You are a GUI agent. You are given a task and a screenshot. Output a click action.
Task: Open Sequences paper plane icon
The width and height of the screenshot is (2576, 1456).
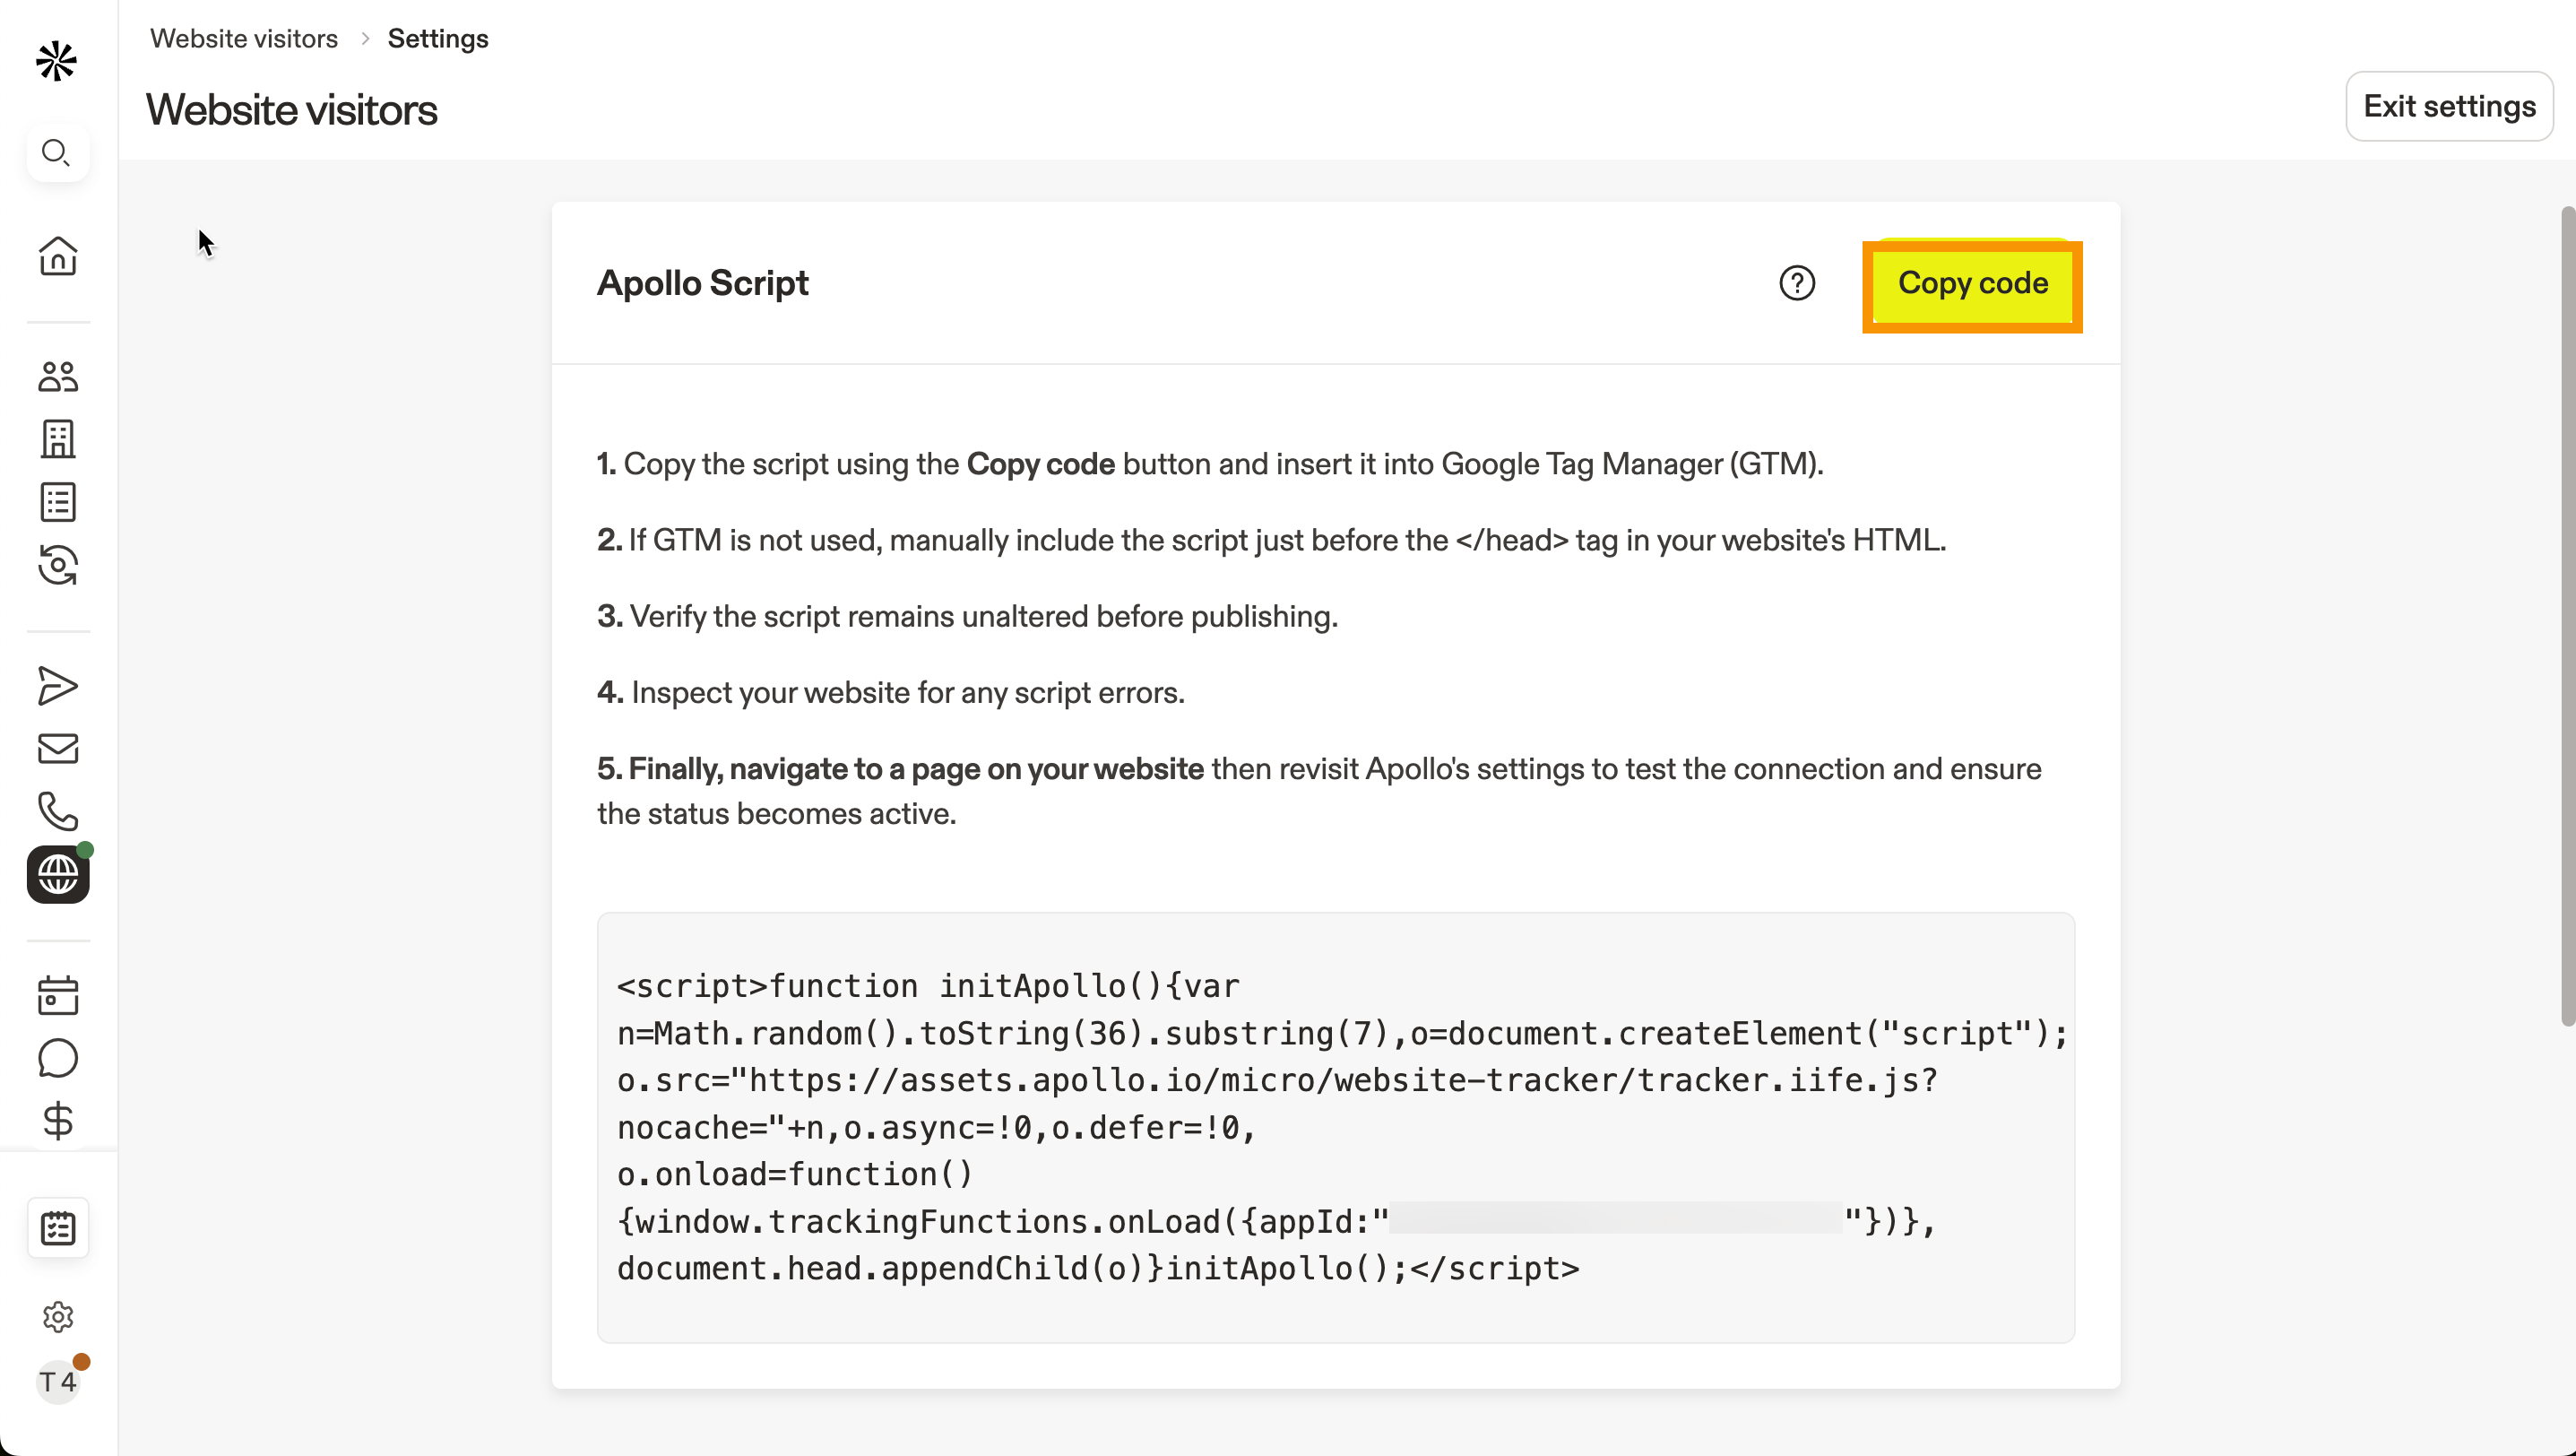coord(58,686)
